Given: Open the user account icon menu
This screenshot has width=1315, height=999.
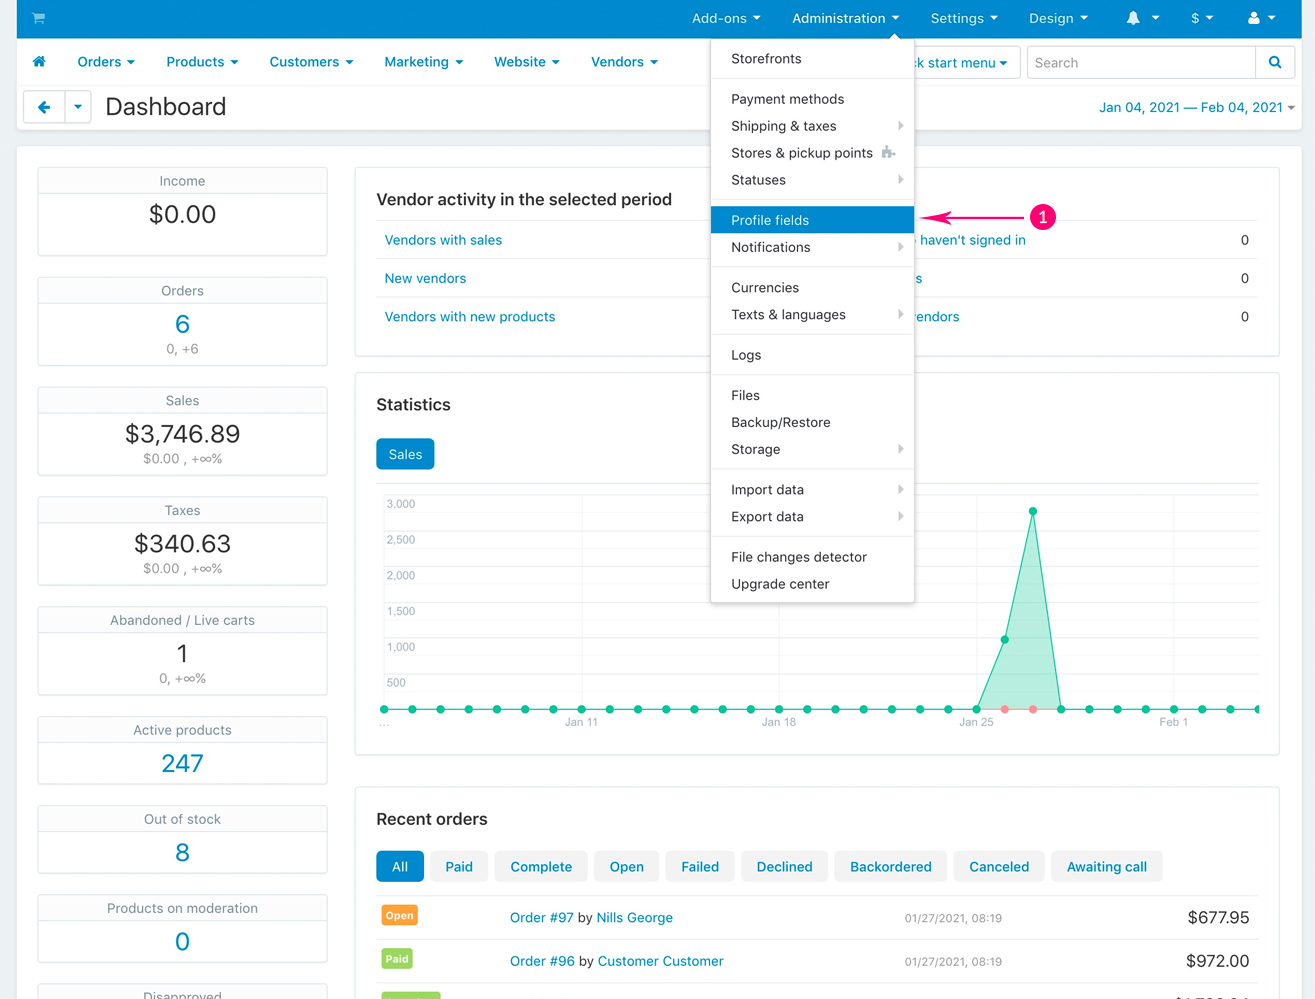Looking at the screenshot, I should pos(1254,18).
